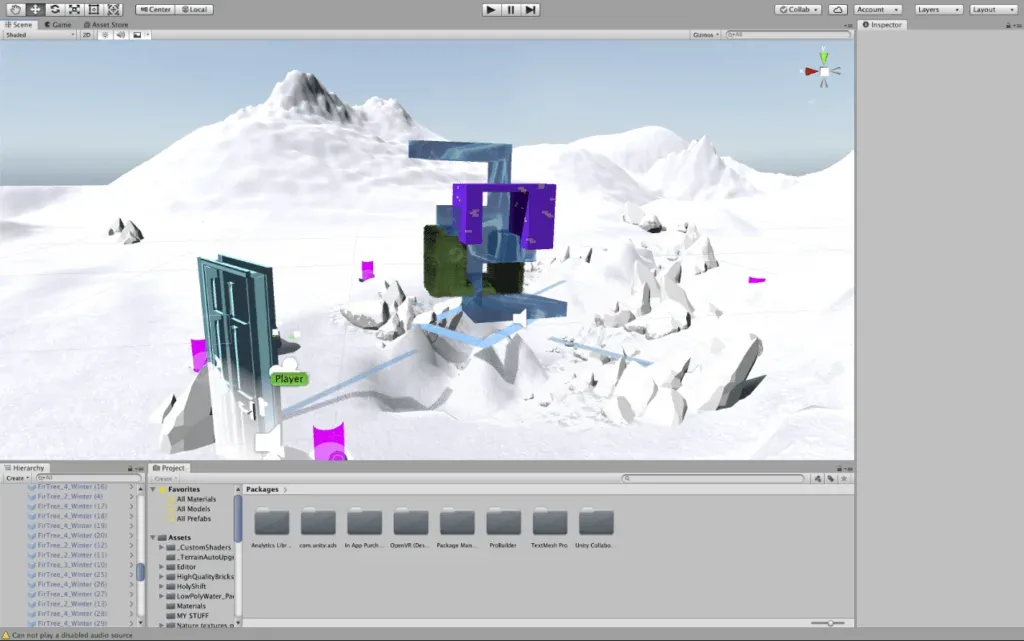Switch to the Scene tab
Viewport: 1024px width, 641px height.
pyautogui.click(x=18, y=24)
